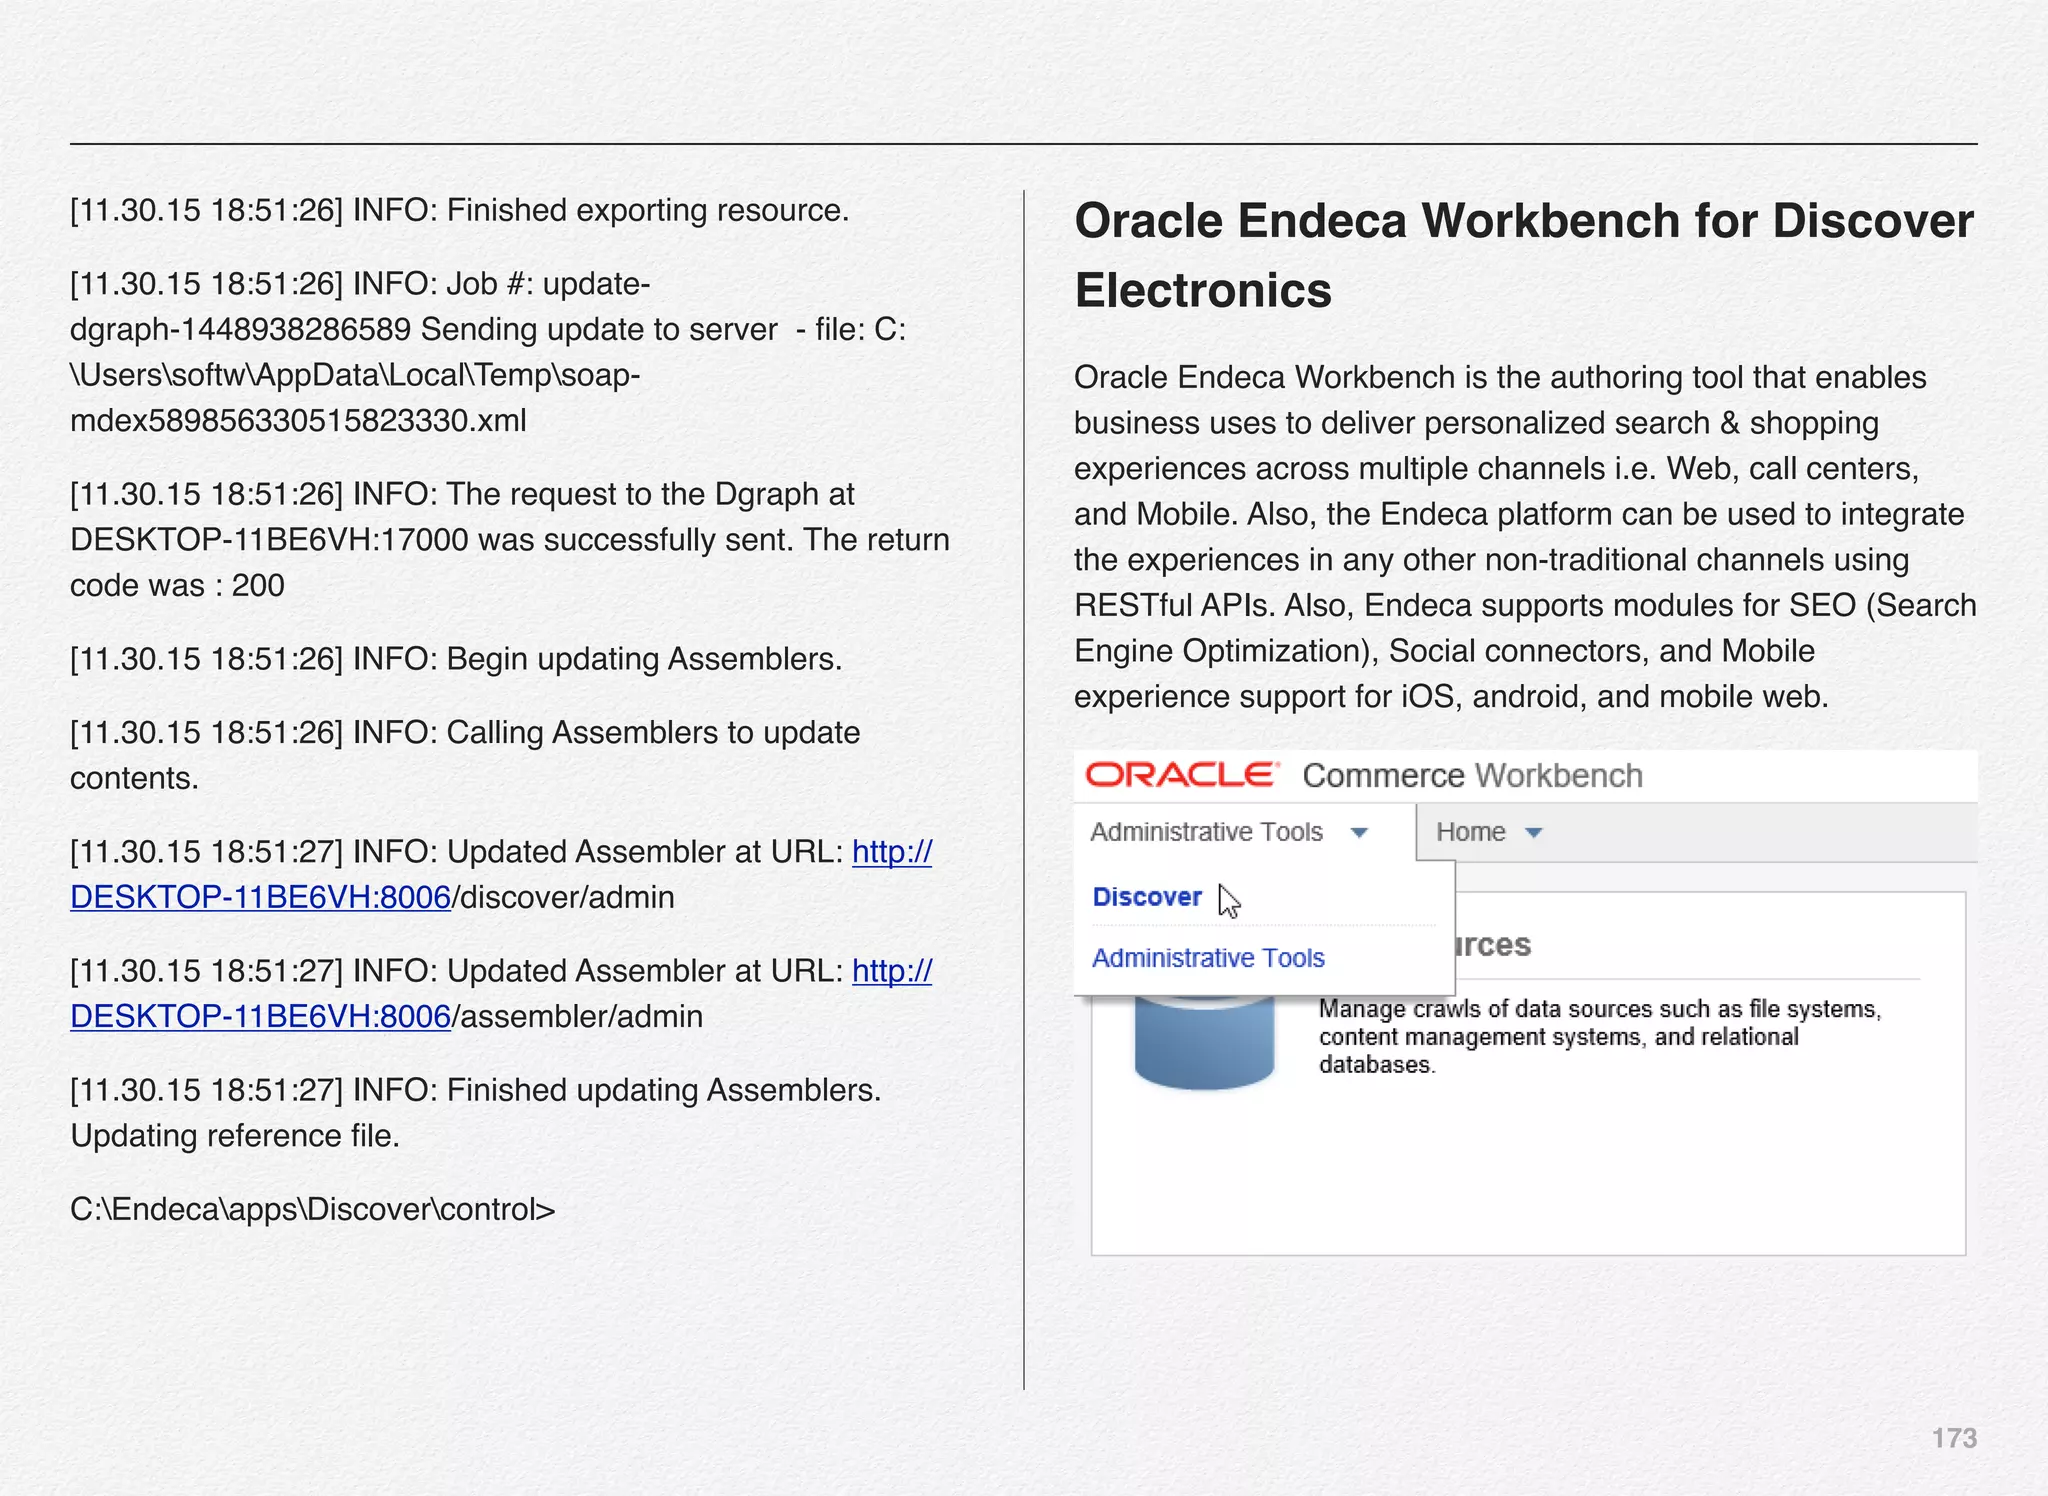The width and height of the screenshot is (2048, 1496).
Task: Open the hyperlink preceding /assembler/admin
Action: (260, 1016)
